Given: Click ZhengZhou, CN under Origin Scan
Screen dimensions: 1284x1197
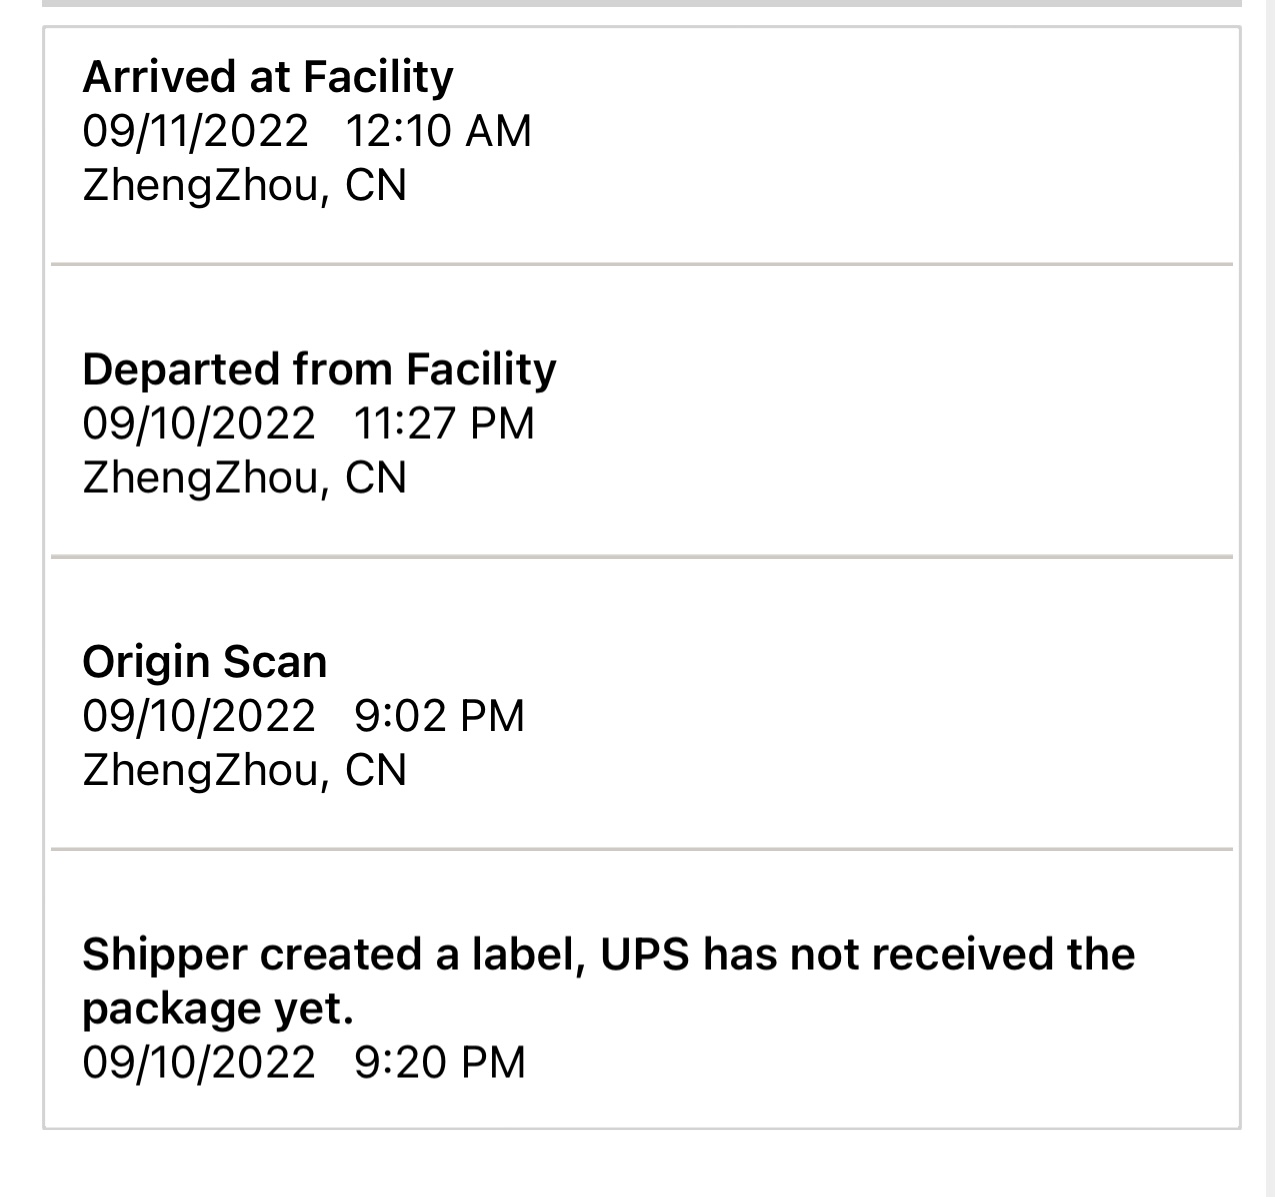Looking at the screenshot, I should pyautogui.click(x=245, y=770).
